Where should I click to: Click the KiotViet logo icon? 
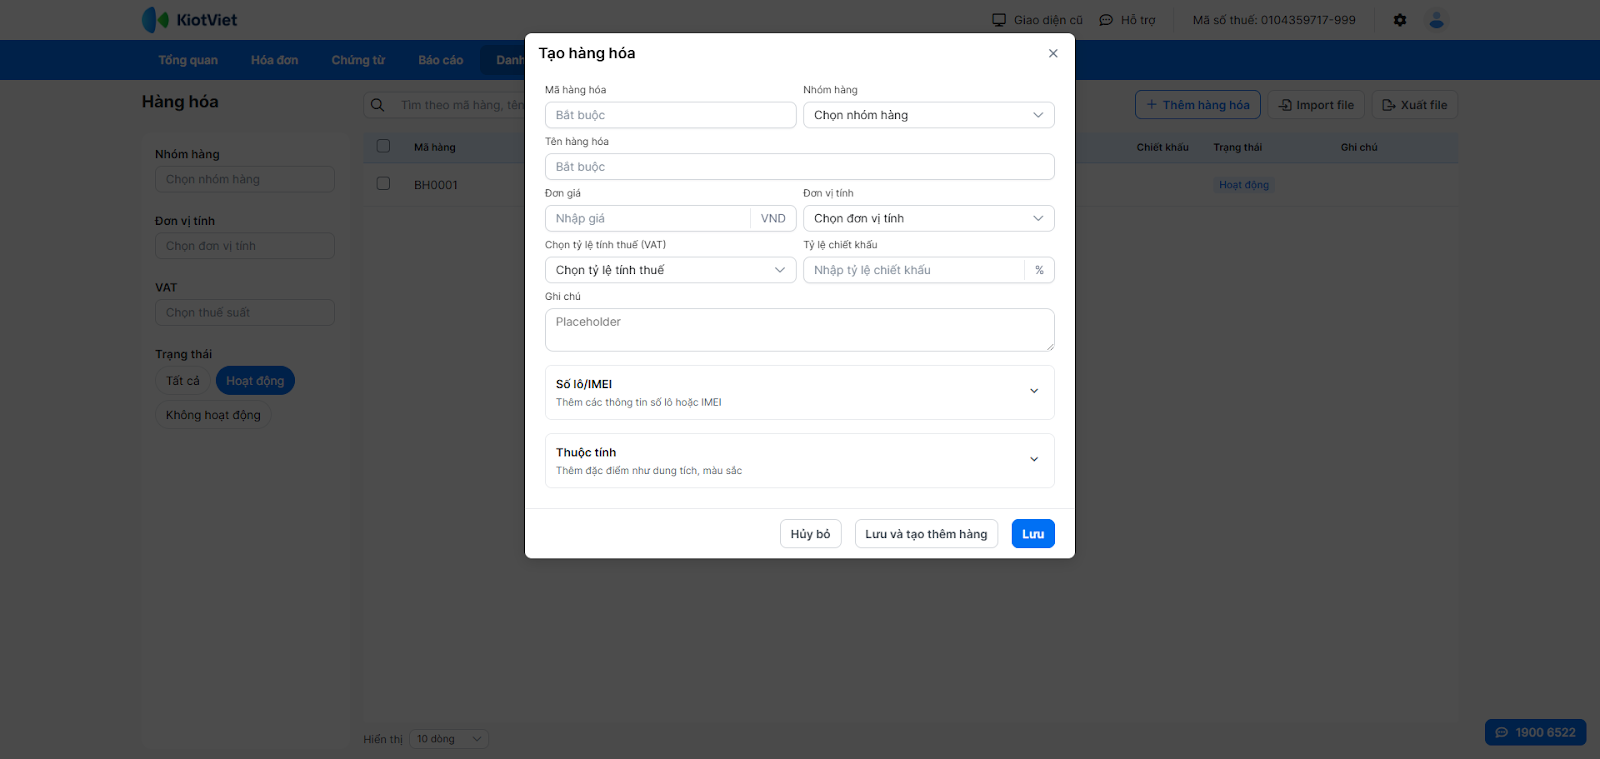pos(155,20)
